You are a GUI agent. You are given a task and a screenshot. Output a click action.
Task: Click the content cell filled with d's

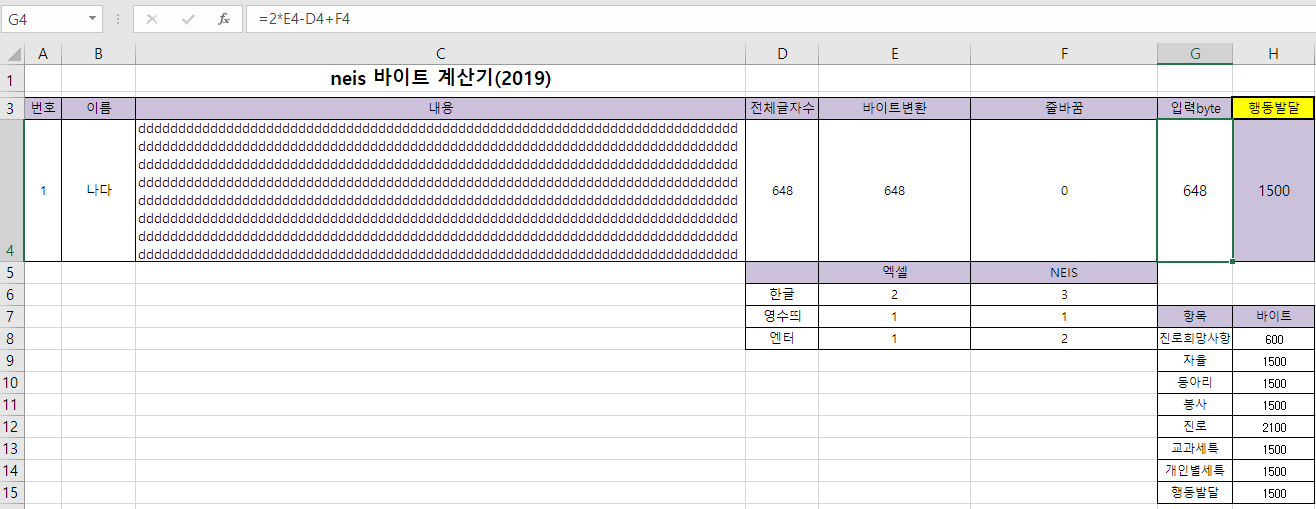pos(440,191)
